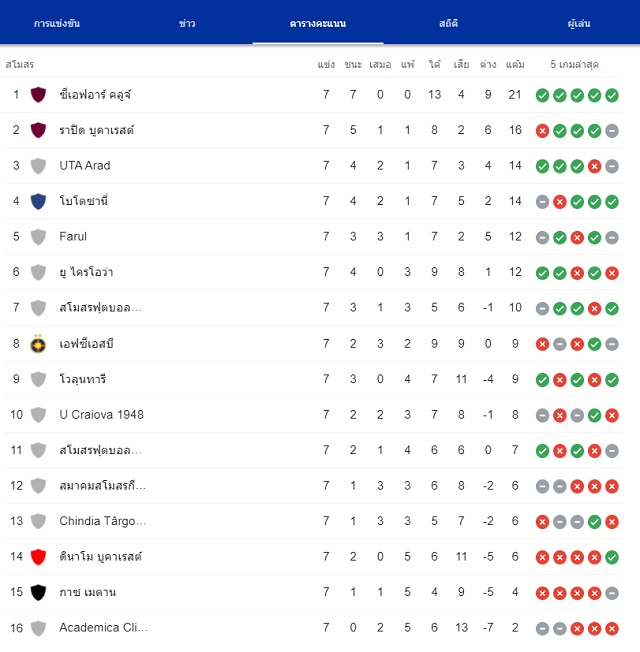Switch to the การแข่งขัน tab
640x652 pixels.
[57, 23]
